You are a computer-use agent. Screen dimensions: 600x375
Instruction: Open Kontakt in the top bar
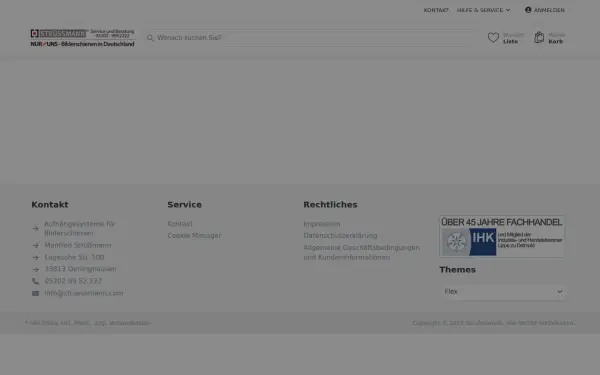pyautogui.click(x=436, y=10)
